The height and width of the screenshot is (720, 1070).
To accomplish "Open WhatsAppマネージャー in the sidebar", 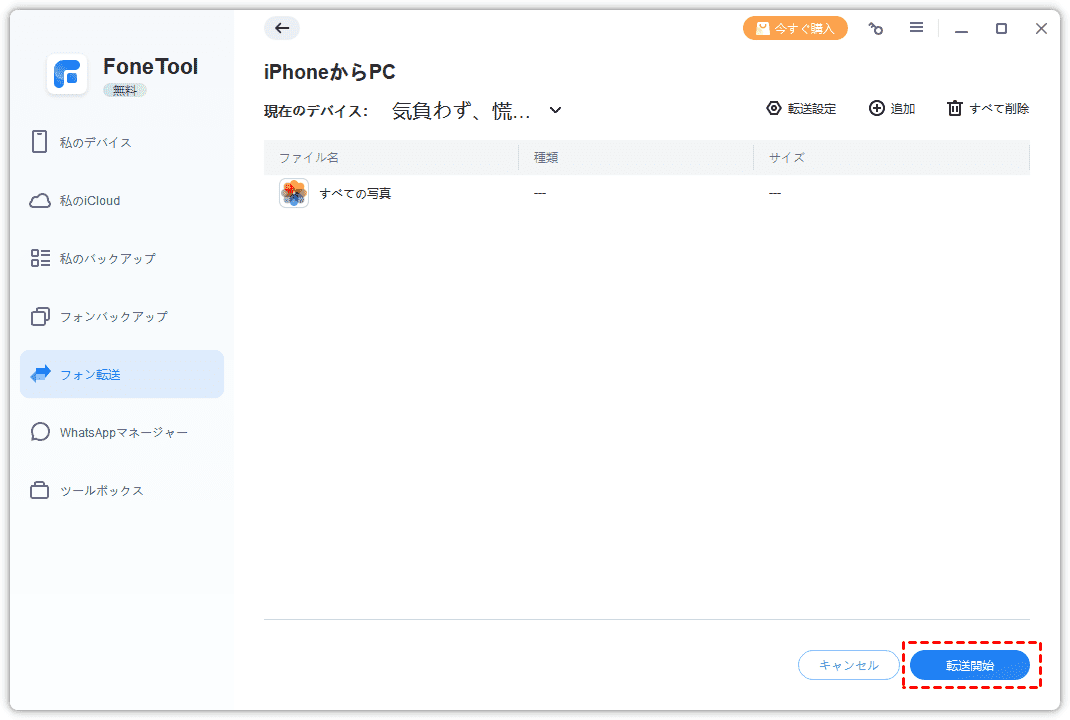I will coord(122,432).
